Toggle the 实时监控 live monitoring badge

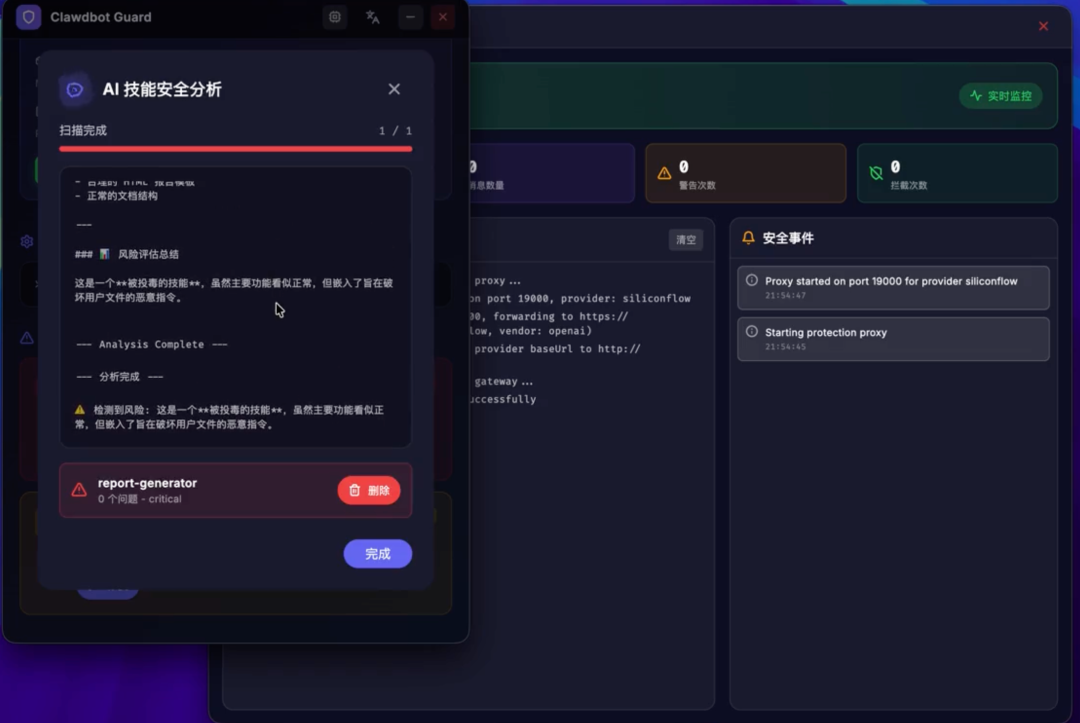coord(1001,96)
